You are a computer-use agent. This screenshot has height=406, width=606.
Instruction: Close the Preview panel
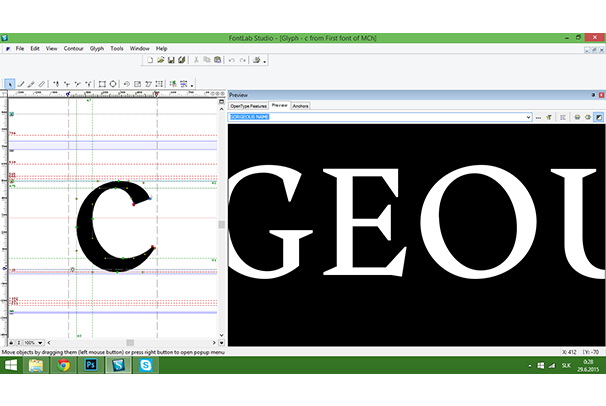click(600, 96)
